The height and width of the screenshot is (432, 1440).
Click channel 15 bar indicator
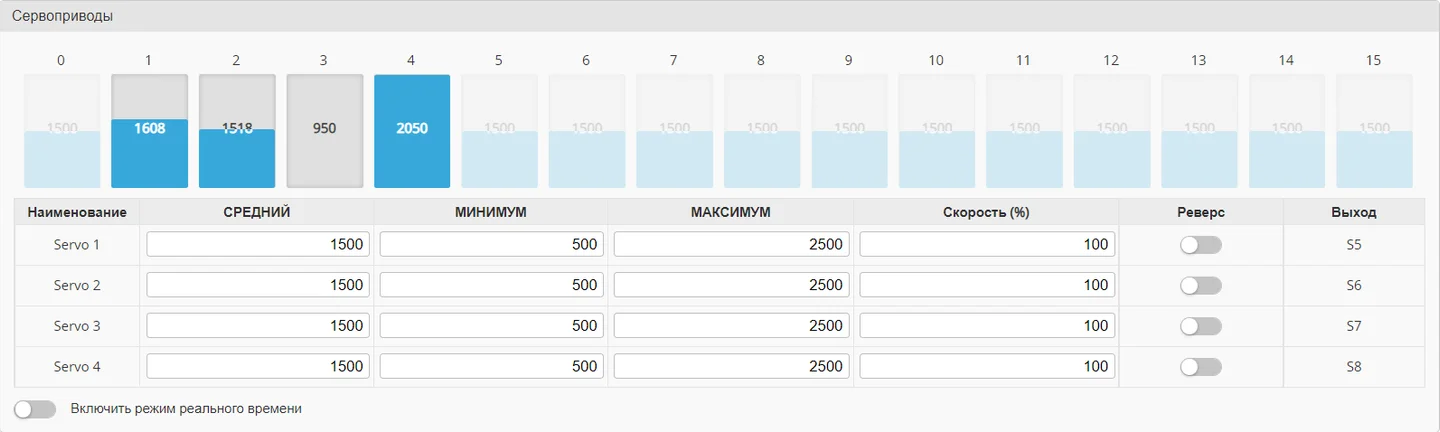[1374, 131]
